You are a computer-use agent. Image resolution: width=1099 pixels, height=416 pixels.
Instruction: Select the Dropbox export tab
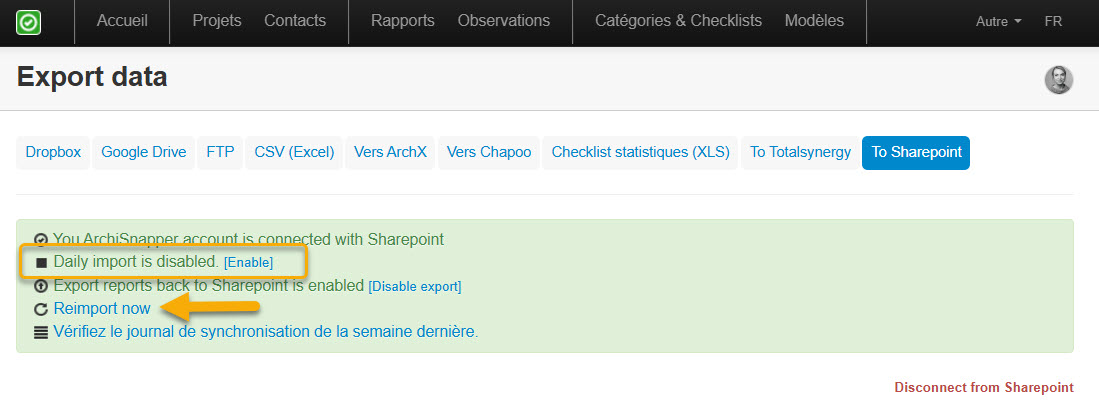(51, 153)
